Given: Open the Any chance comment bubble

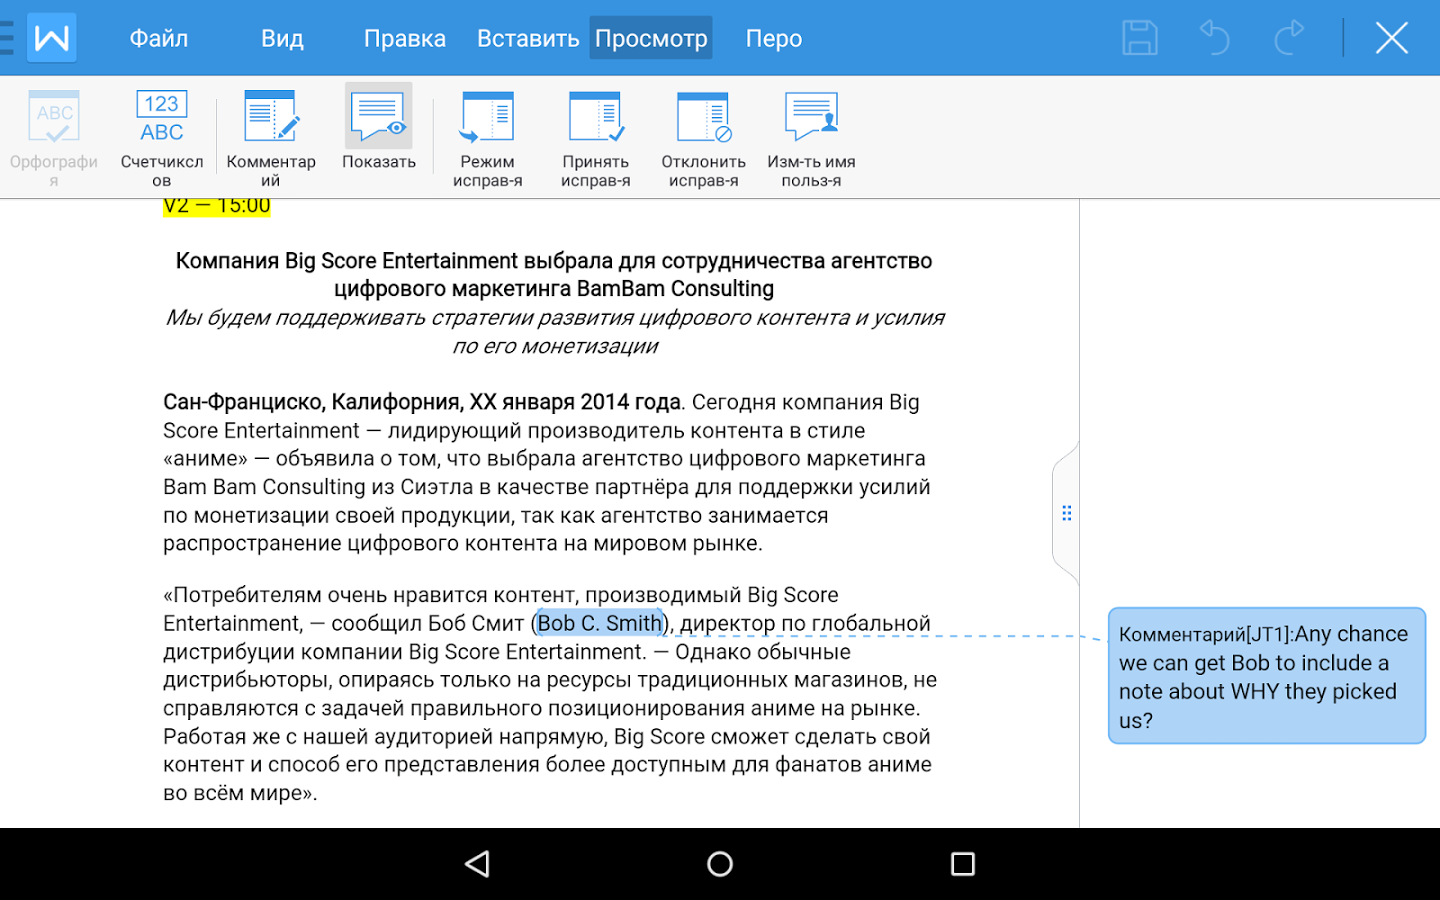Looking at the screenshot, I should (1266, 676).
